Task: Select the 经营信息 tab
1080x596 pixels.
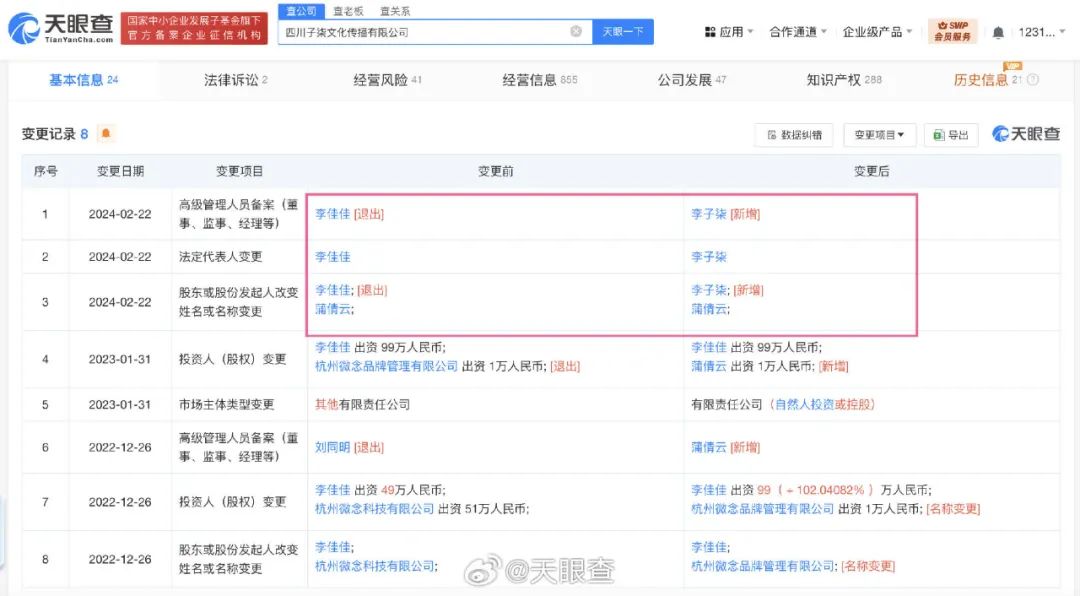Action: [x=539, y=80]
